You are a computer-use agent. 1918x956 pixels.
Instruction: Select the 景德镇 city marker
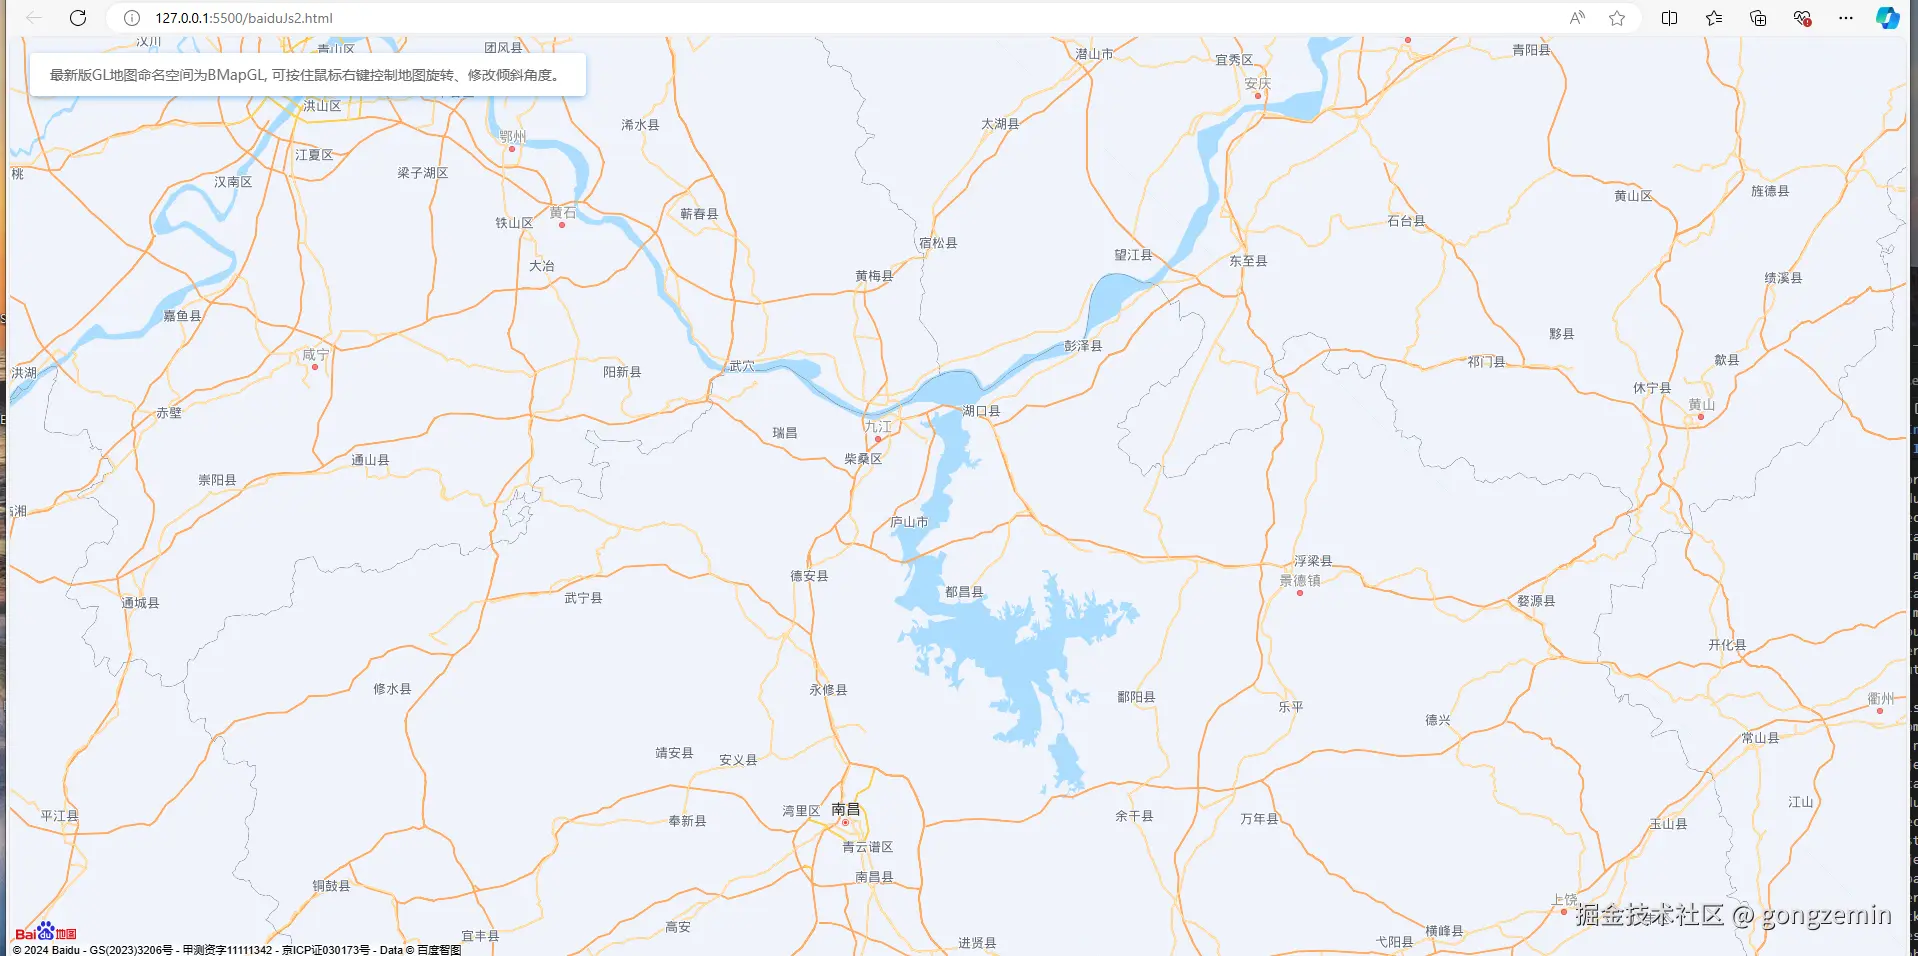pyautogui.click(x=1300, y=593)
